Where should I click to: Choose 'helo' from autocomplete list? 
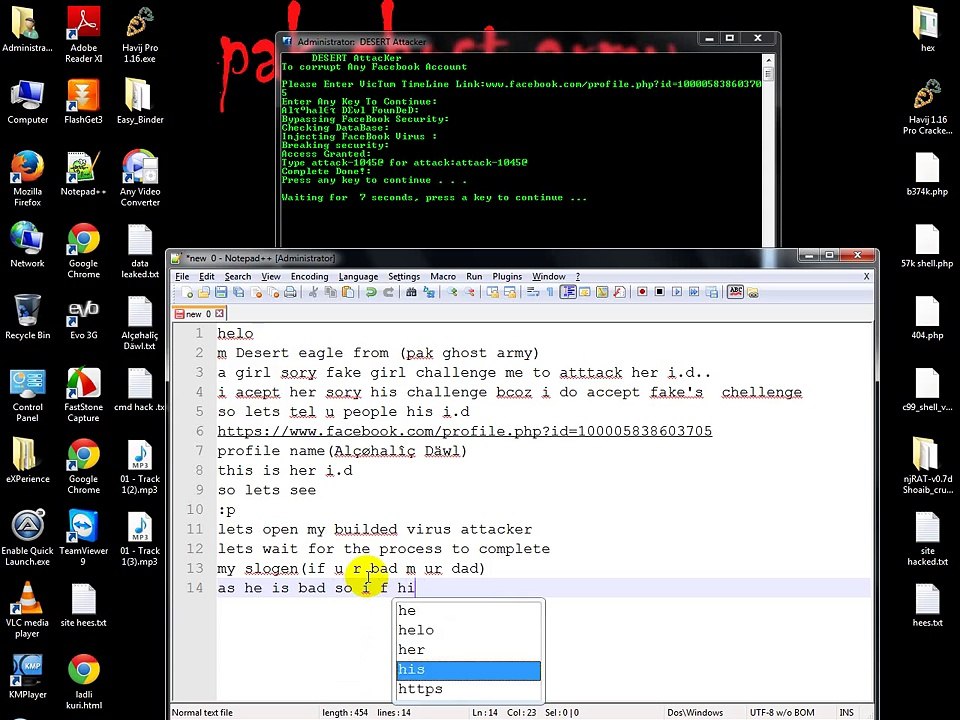pos(468,631)
